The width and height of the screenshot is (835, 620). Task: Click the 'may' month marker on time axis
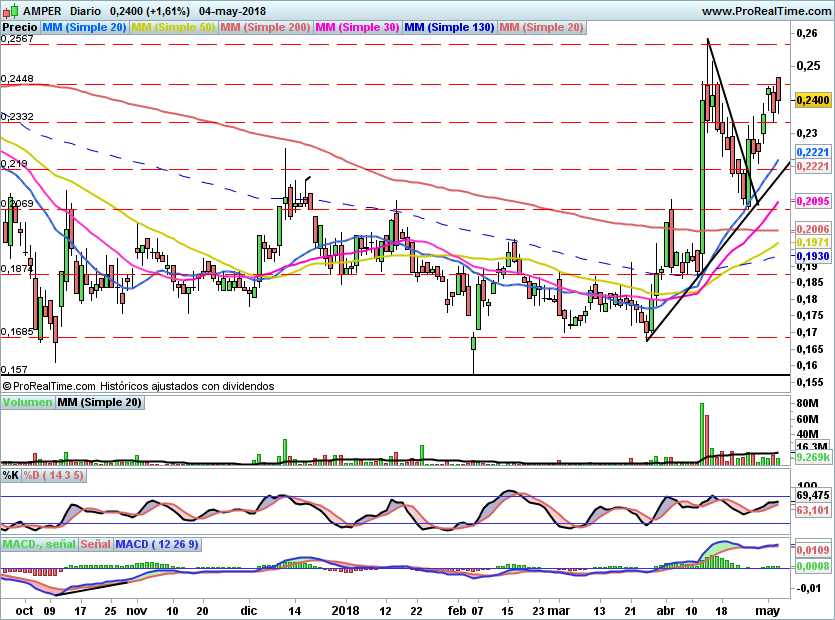click(x=768, y=611)
